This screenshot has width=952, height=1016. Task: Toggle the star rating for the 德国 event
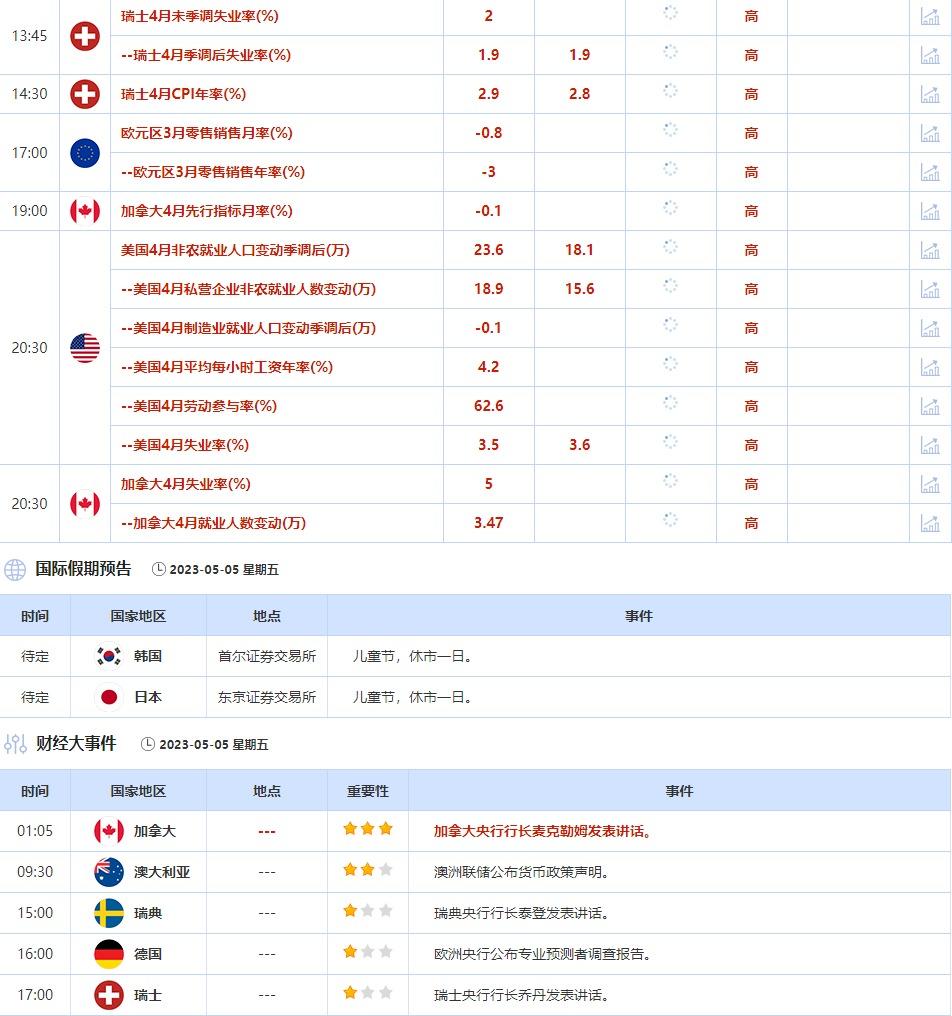pyautogui.click(x=367, y=953)
